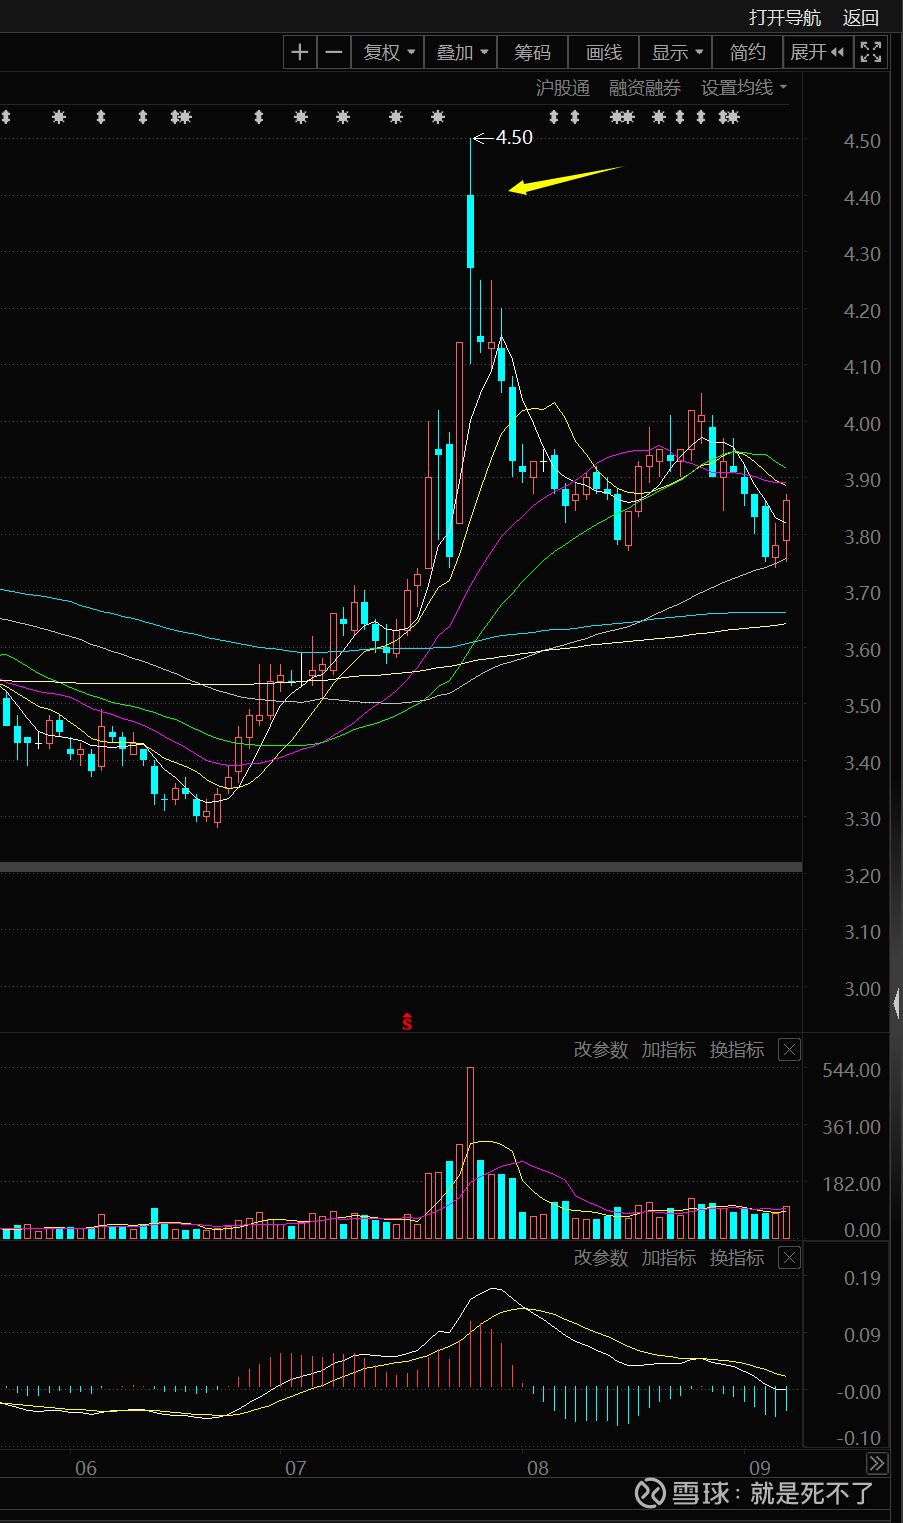Switch to 简约 simple view mode
Viewport: 903px width, 1523px height.
747,52
